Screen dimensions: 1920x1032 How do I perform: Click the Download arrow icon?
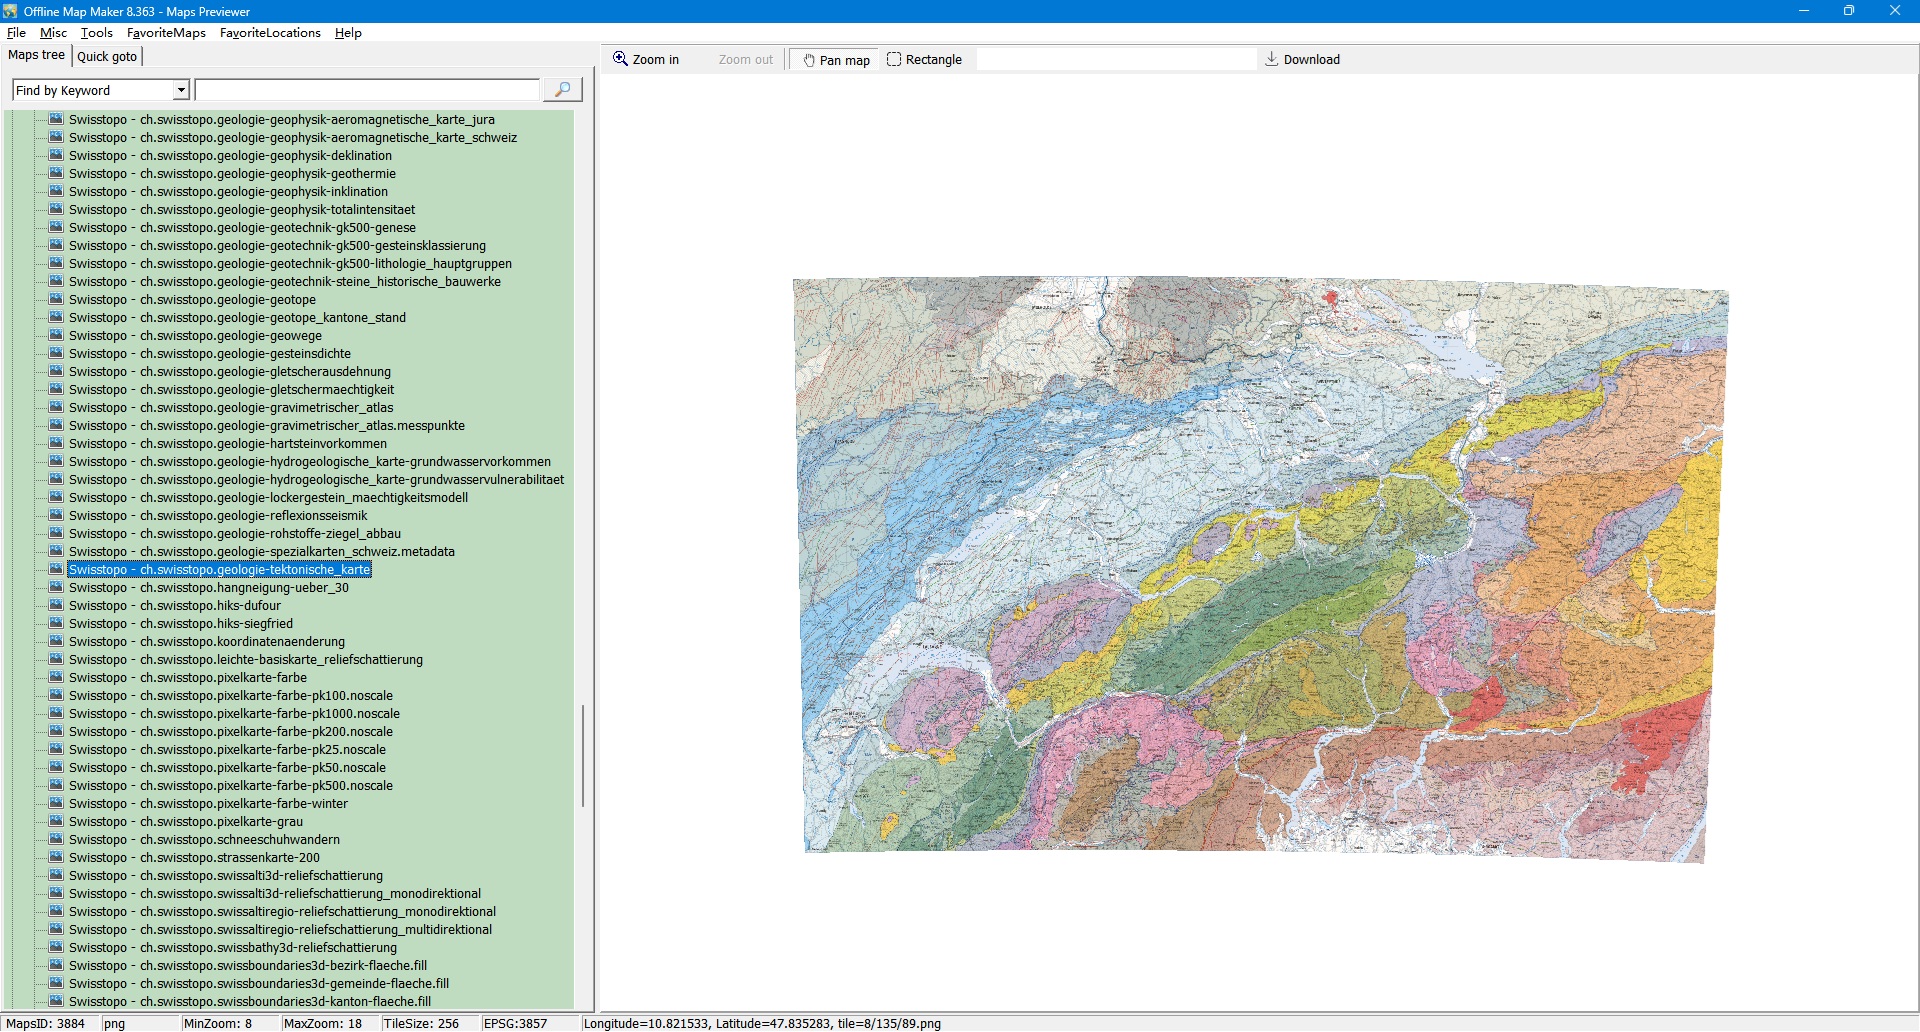coord(1271,59)
